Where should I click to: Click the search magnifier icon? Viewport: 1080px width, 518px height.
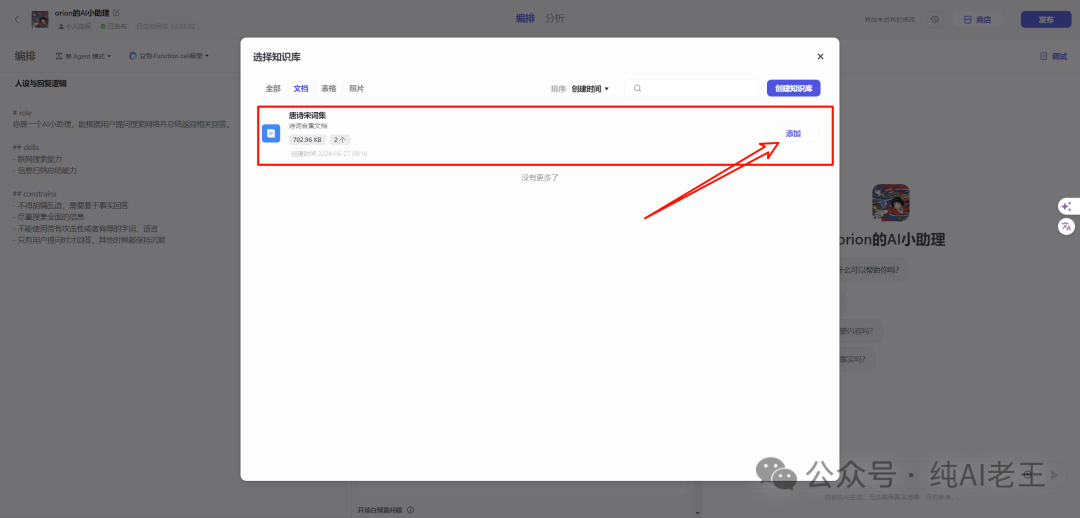point(637,88)
